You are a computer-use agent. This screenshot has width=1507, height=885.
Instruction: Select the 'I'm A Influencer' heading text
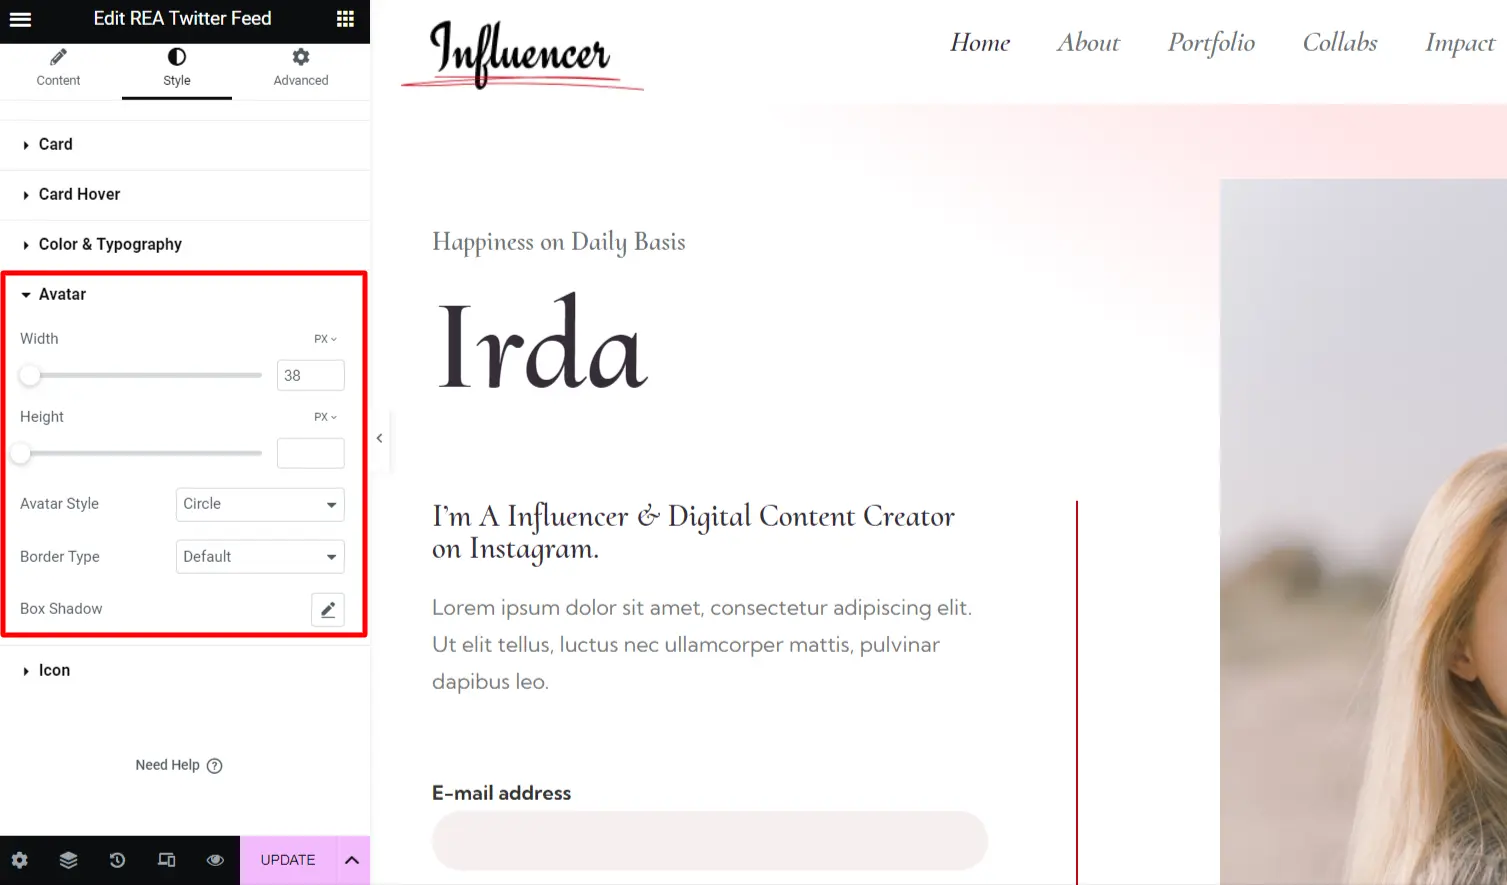pyautogui.click(x=694, y=532)
